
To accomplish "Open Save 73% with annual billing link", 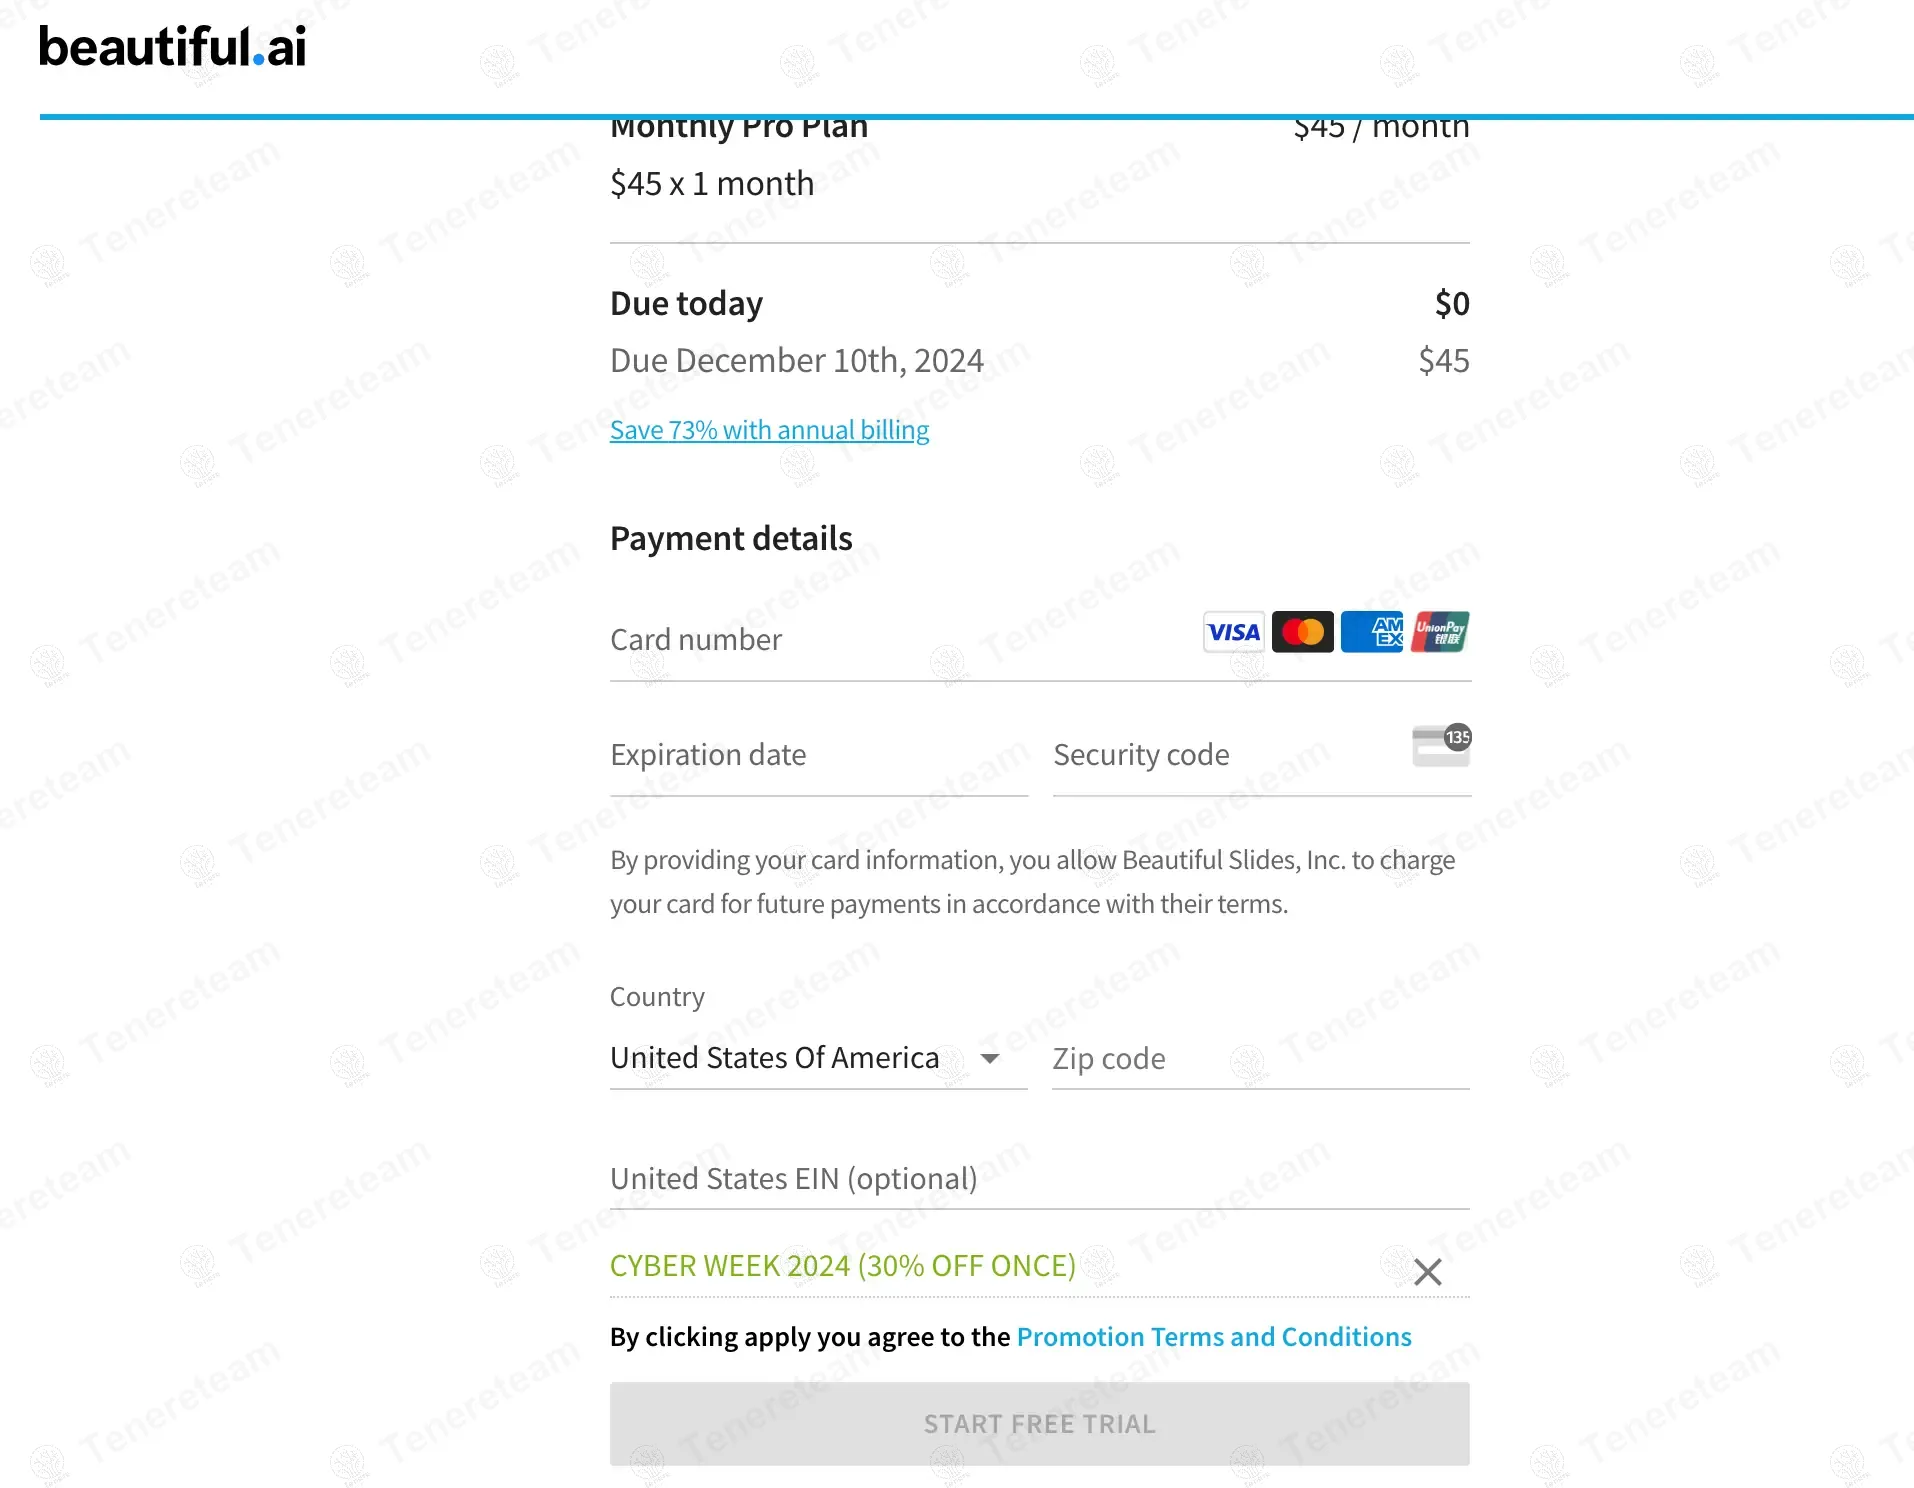I will pyautogui.click(x=769, y=430).
